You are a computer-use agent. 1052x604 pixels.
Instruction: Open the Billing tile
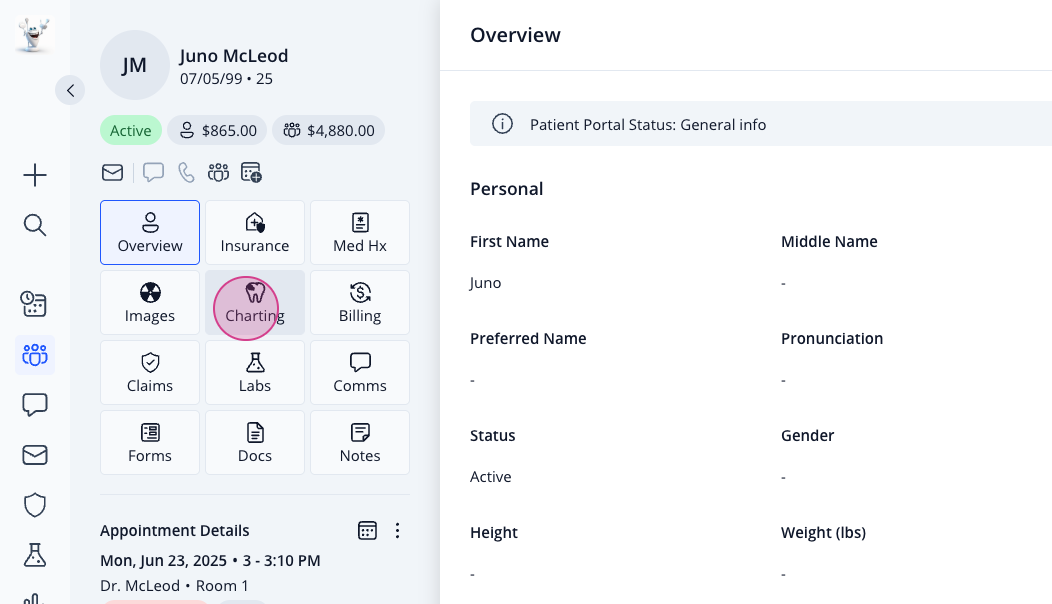tap(360, 303)
